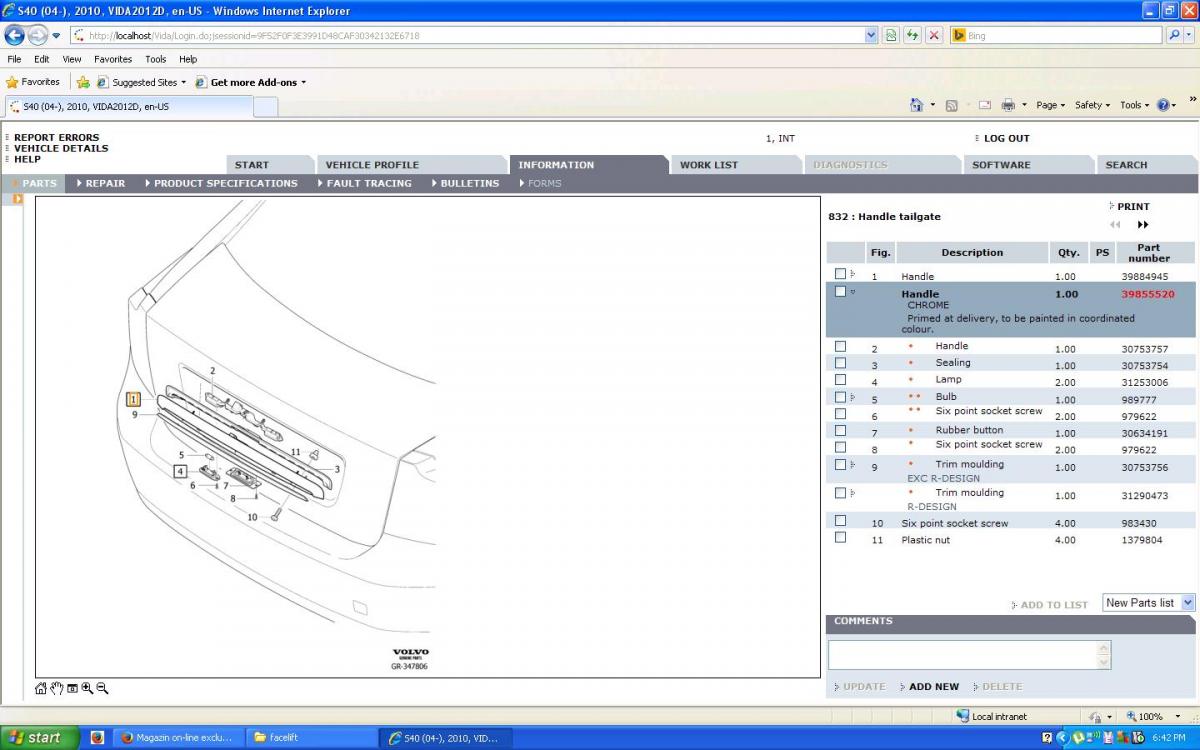Click the fit-to-window icon below diagram
1200x750 pixels.
coord(72,688)
